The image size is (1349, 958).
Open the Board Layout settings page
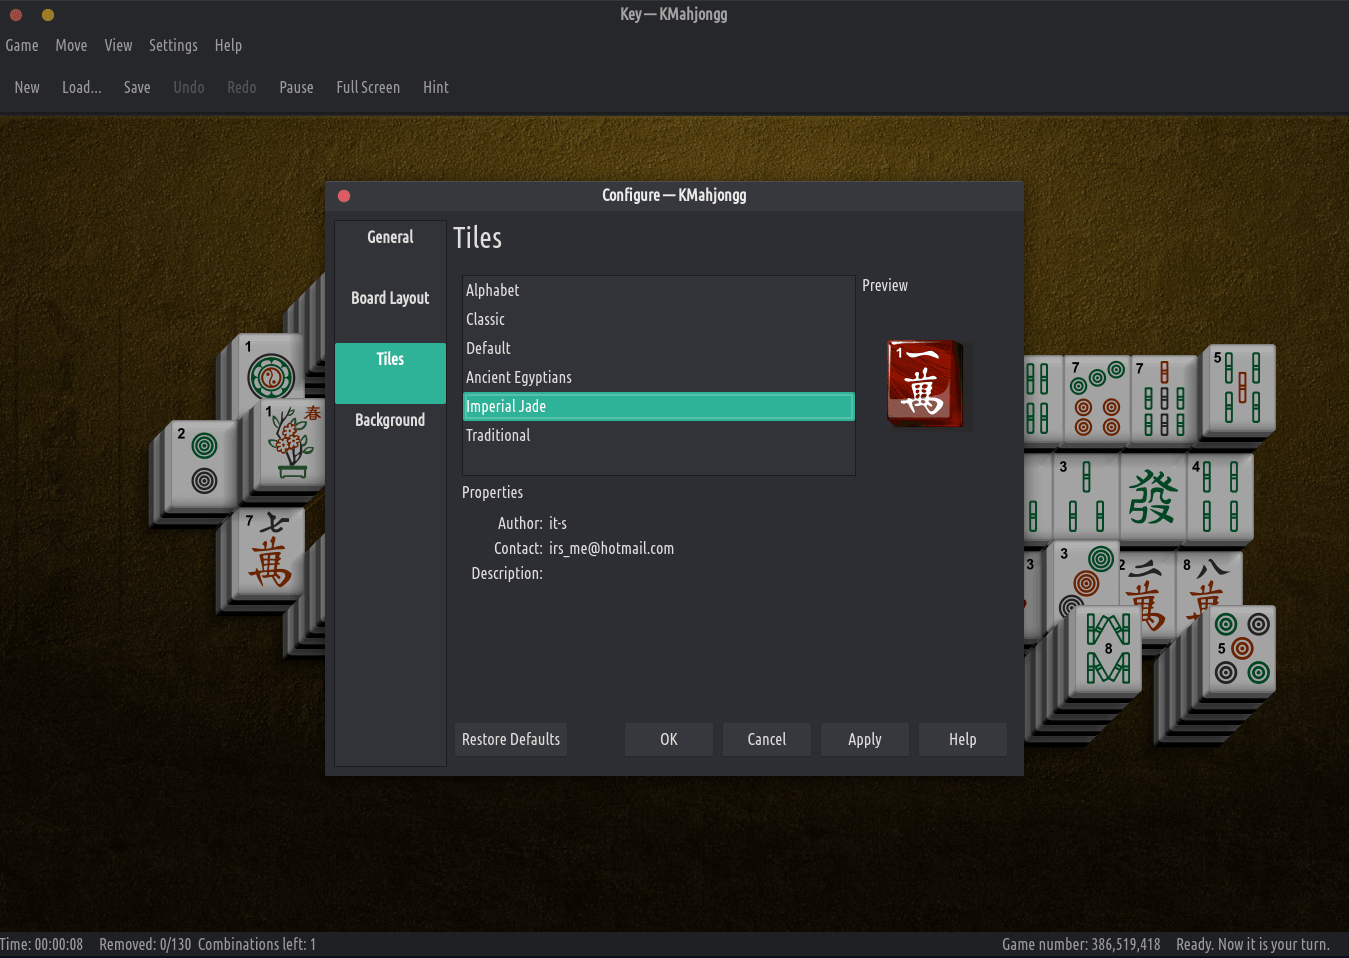390,298
